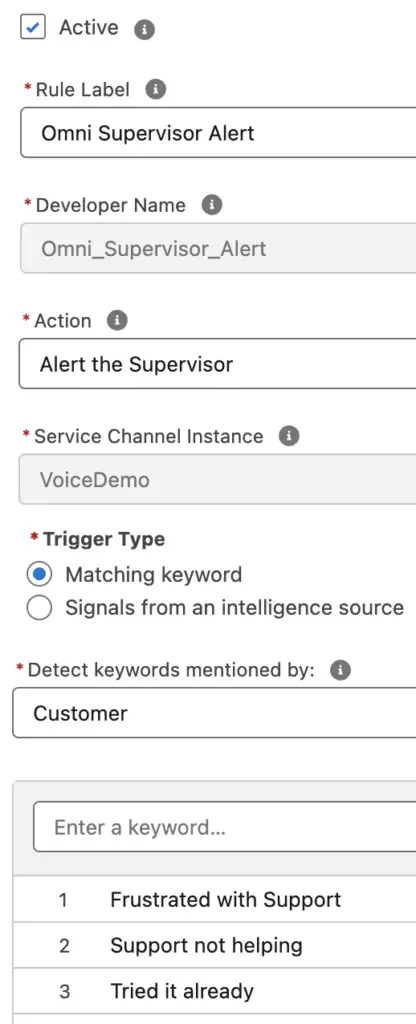Select Matching keyword radio button
The image size is (416, 1024).
[39, 575]
